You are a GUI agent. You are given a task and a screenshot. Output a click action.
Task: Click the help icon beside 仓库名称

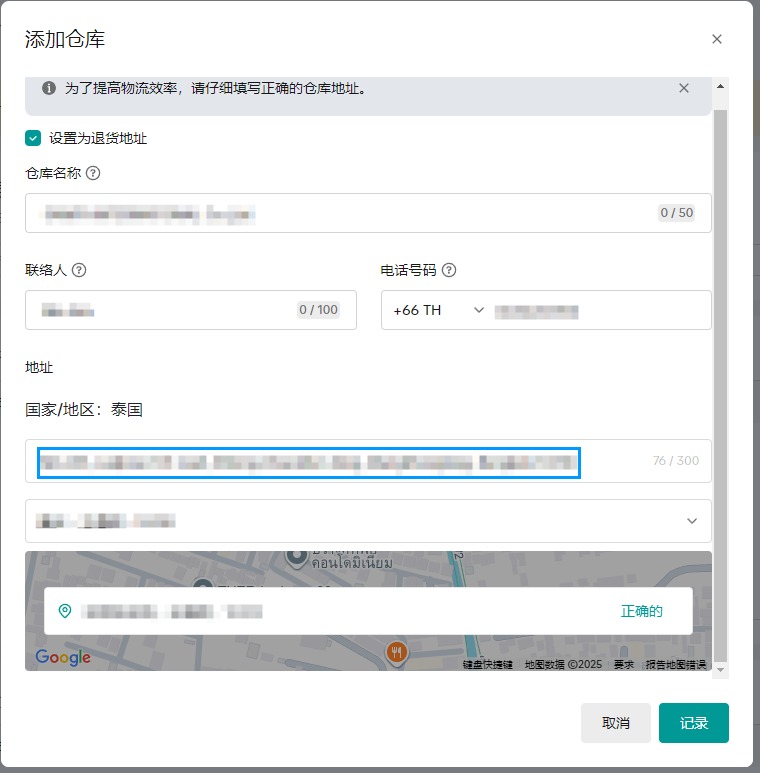pyautogui.click(x=93, y=173)
